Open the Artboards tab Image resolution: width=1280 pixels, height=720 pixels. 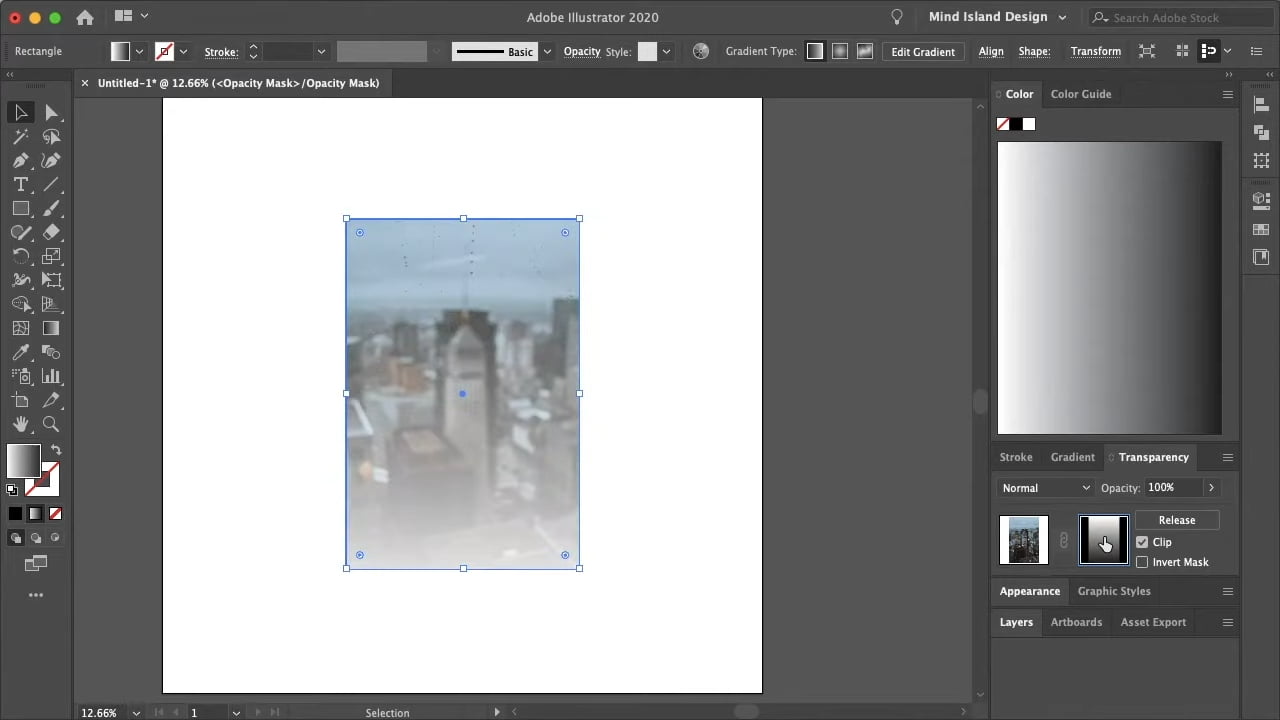pos(1076,622)
